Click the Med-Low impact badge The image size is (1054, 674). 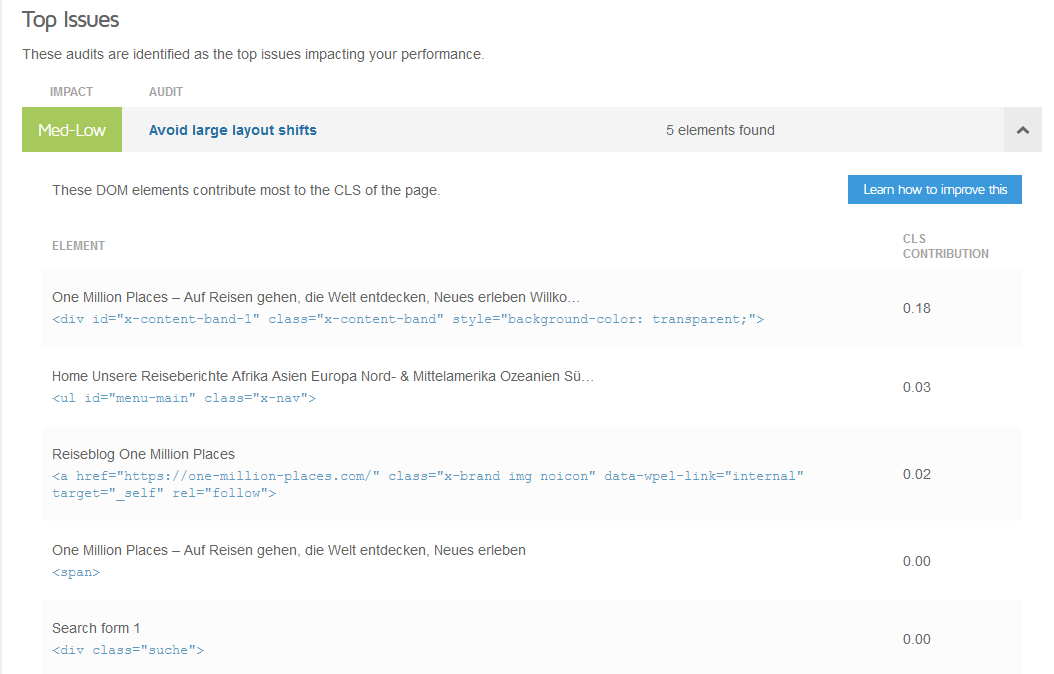72,130
